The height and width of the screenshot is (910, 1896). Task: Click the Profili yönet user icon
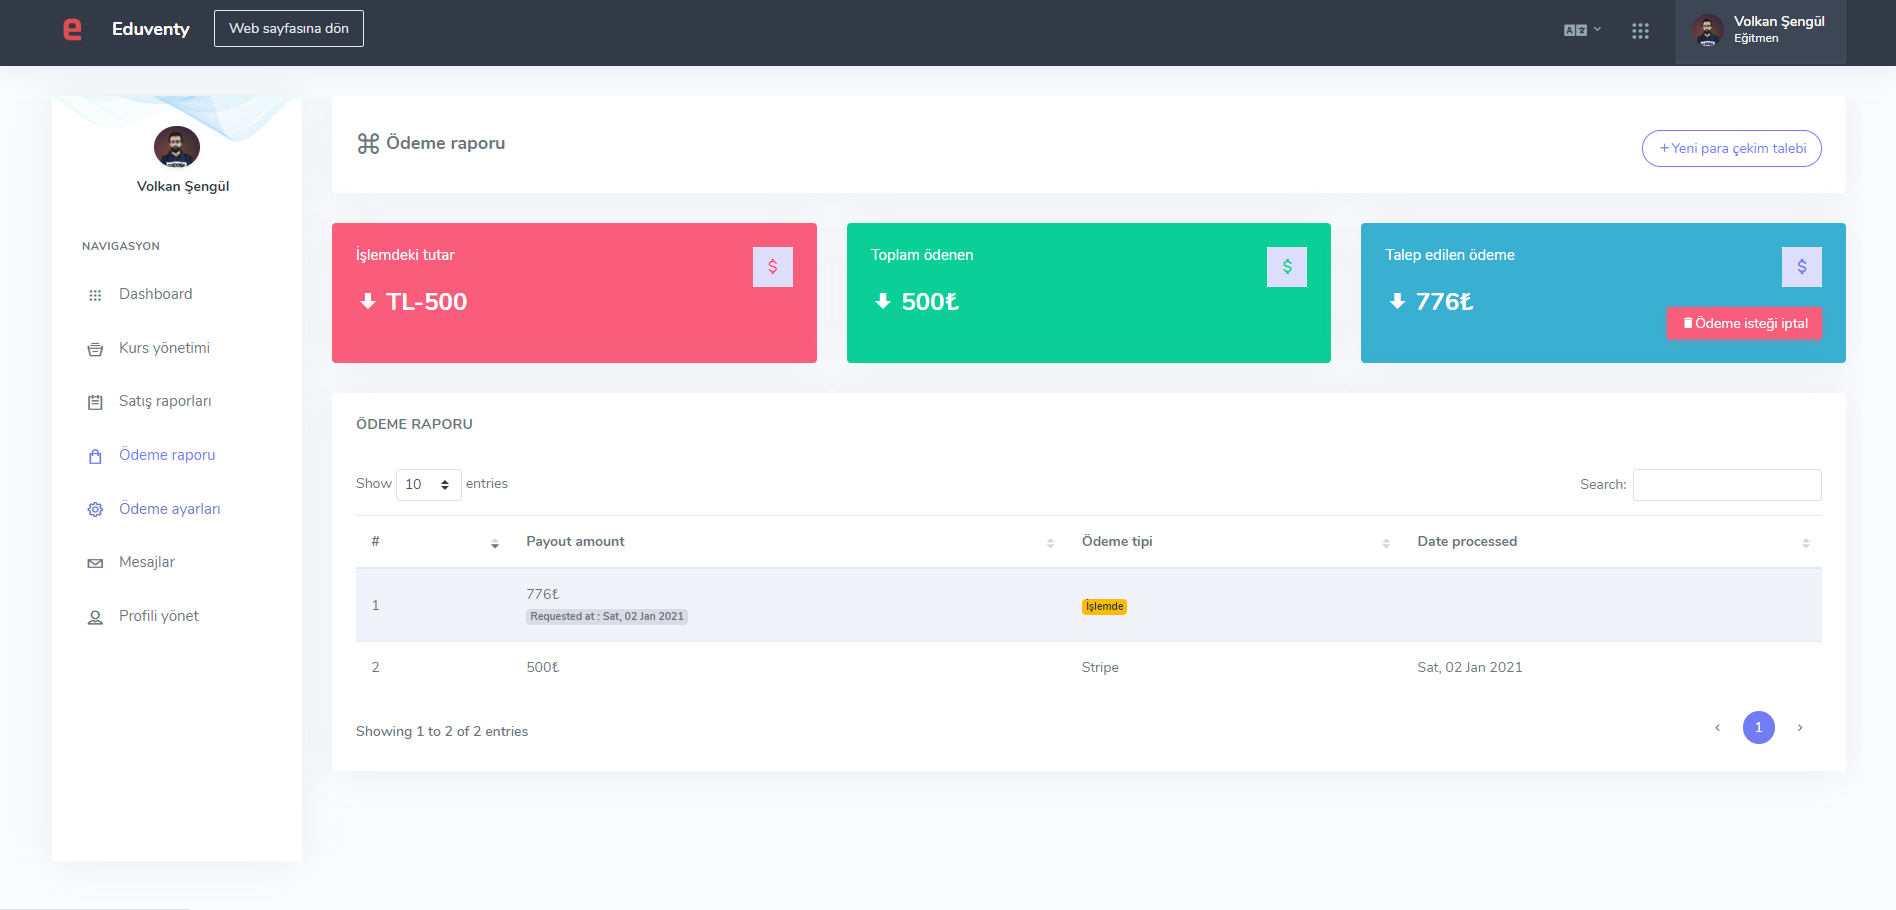click(95, 617)
